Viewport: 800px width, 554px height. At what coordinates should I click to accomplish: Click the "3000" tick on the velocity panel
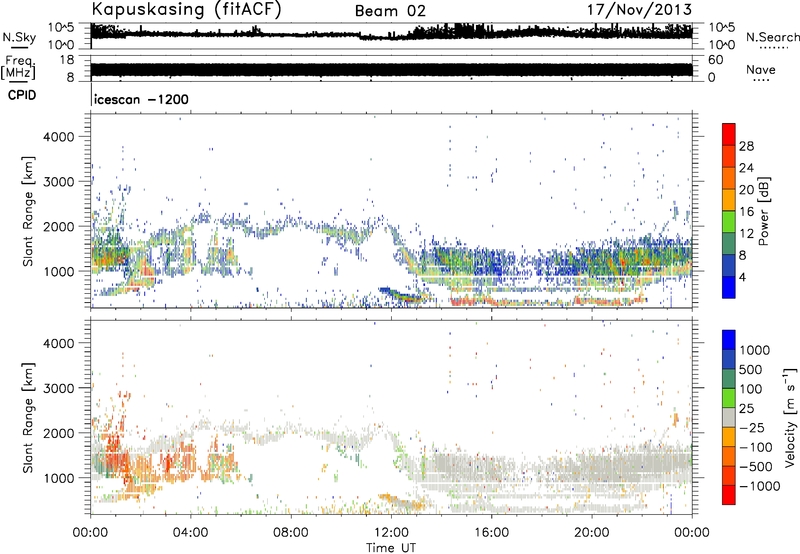click(59, 388)
